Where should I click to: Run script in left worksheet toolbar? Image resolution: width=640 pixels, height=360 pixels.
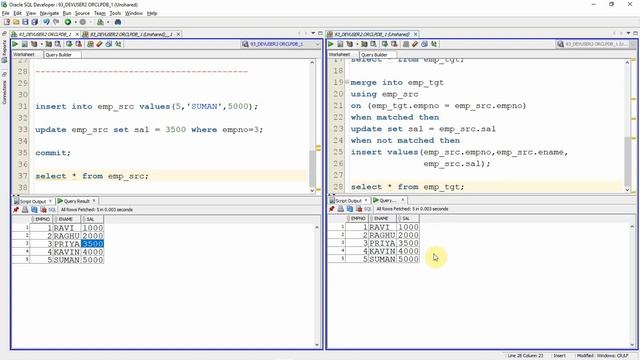[24, 44]
